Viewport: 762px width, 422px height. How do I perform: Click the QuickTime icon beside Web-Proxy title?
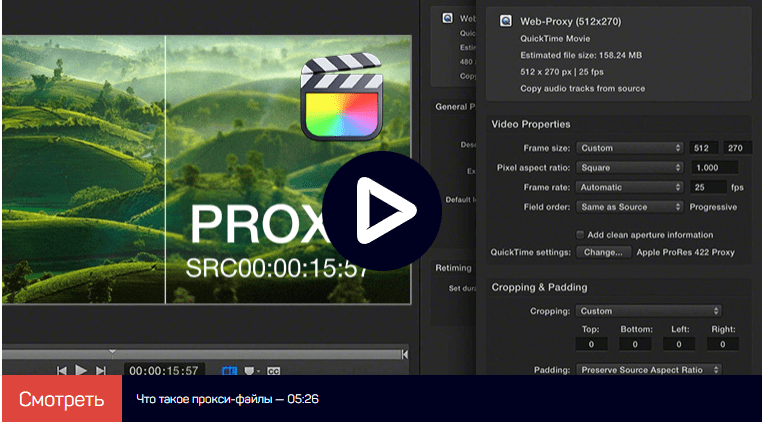pyautogui.click(x=505, y=21)
